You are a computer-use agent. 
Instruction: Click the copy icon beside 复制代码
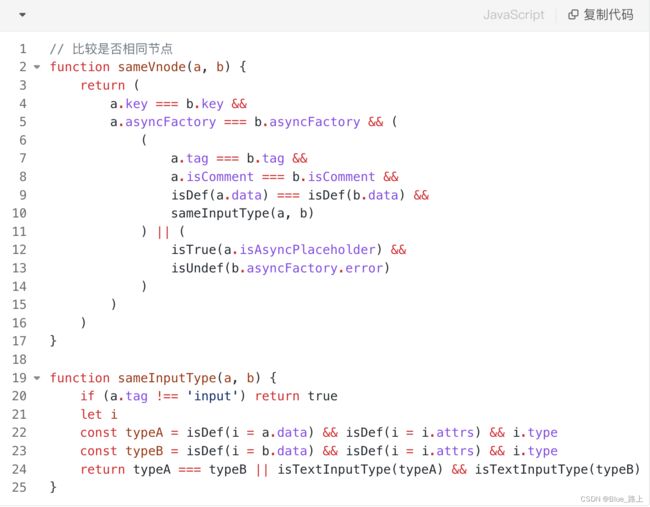coord(573,15)
